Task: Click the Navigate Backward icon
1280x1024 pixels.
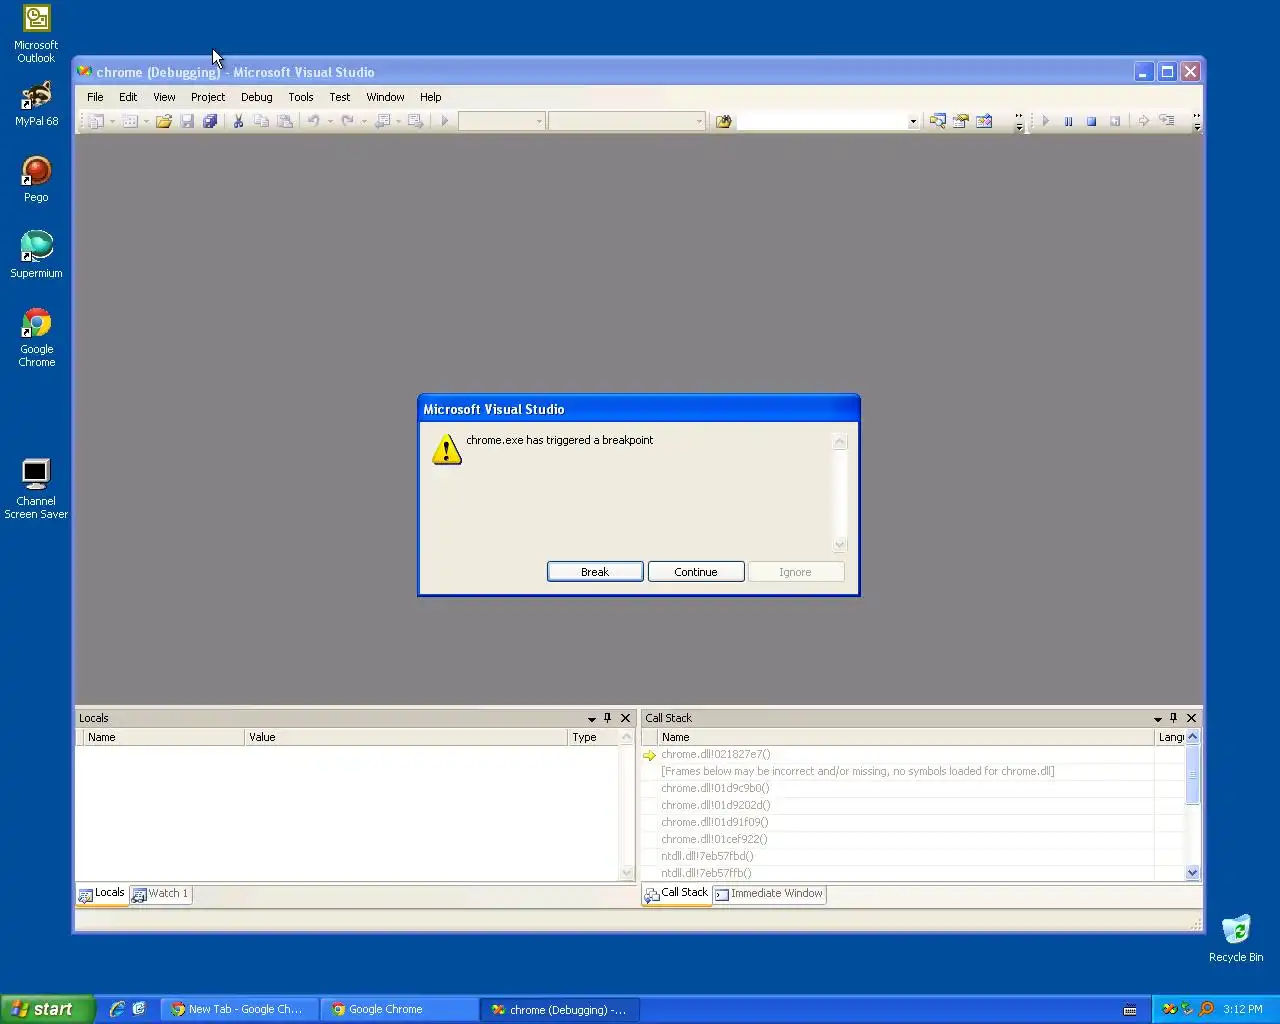Action: [x=382, y=121]
